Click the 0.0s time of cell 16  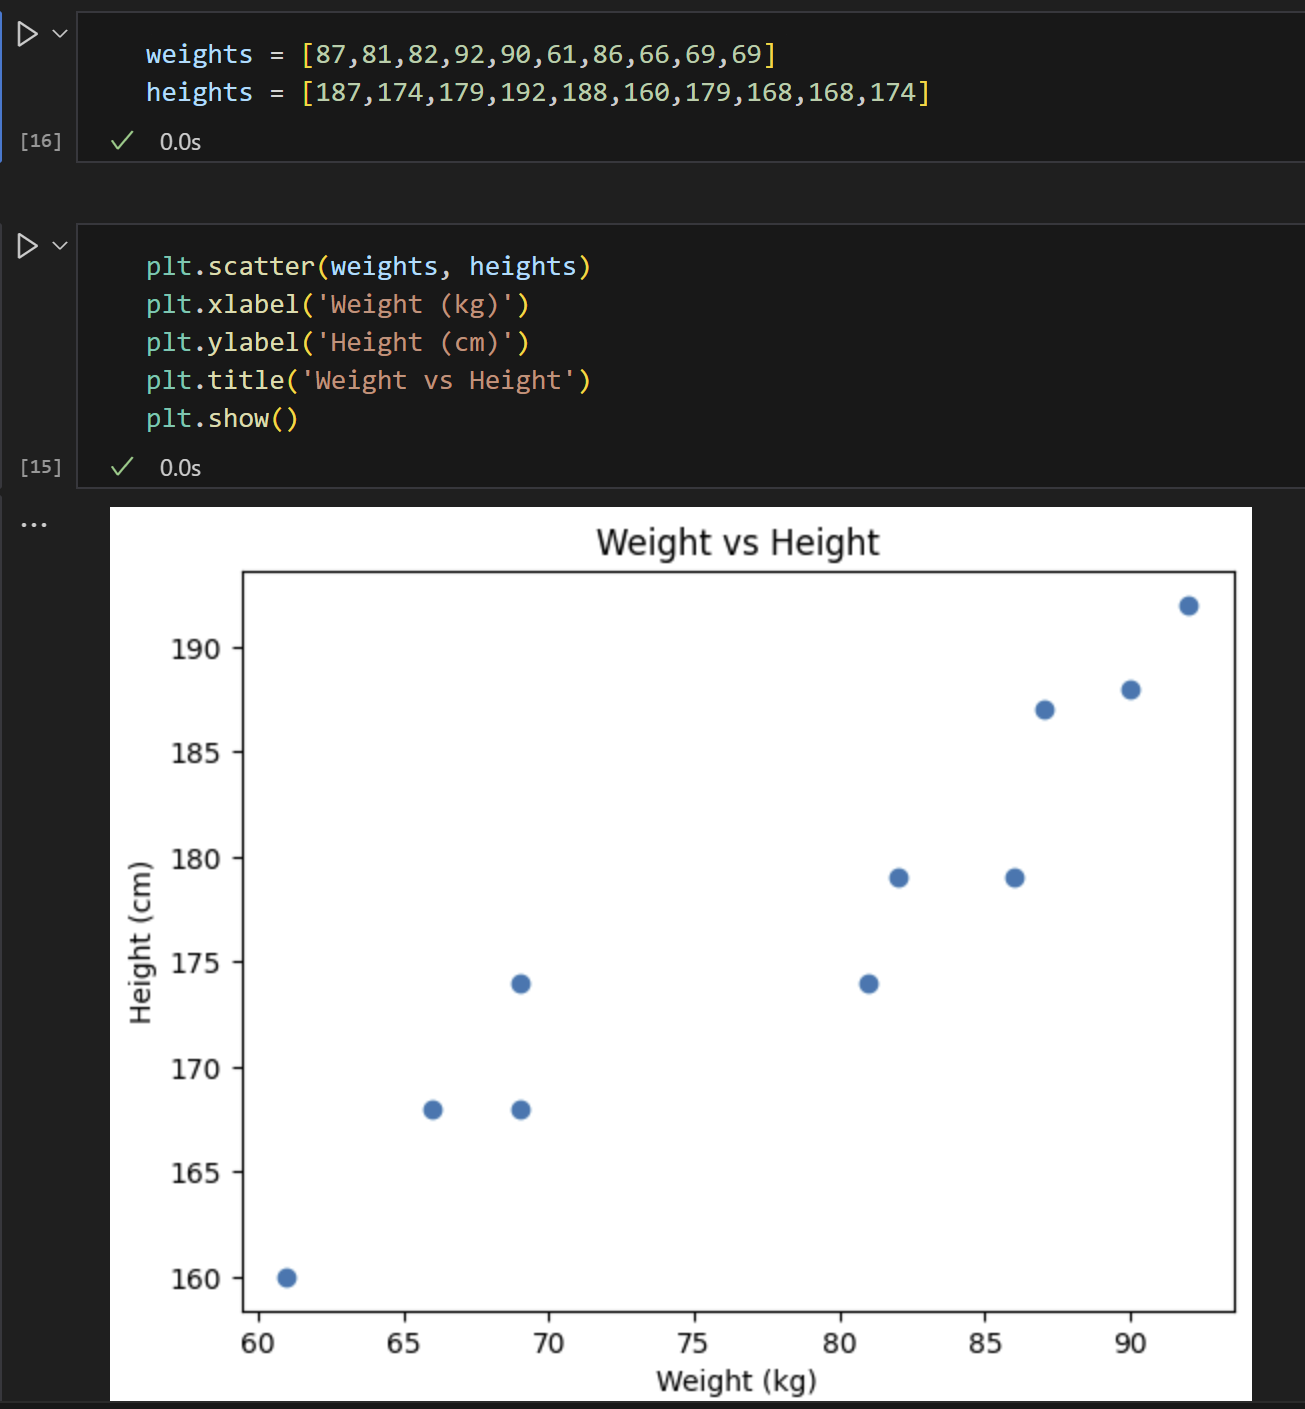(x=180, y=142)
